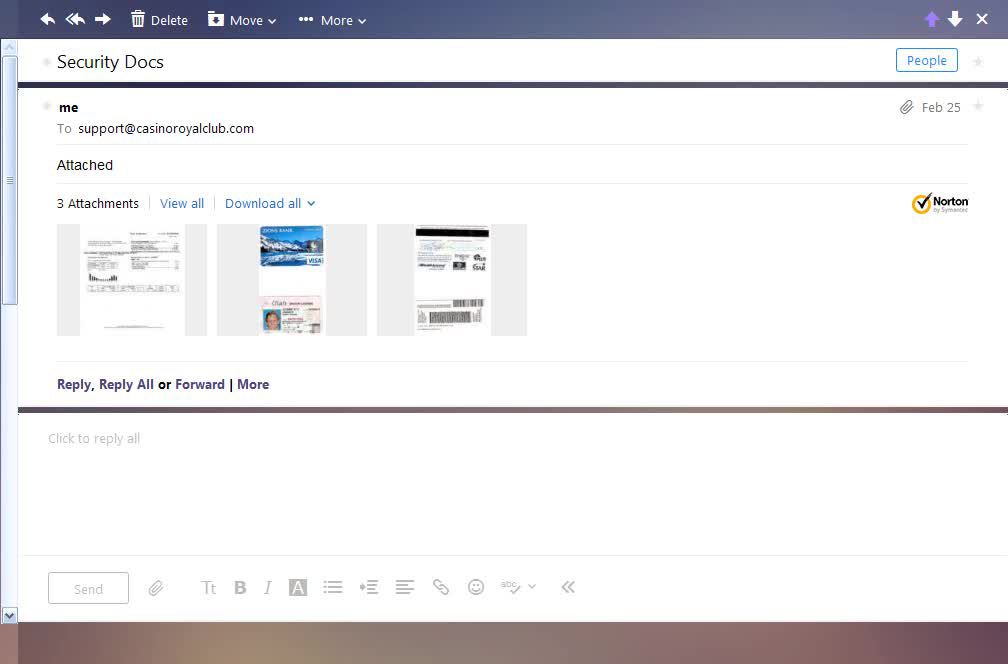Open the emoticon smiley picker
Viewport: 1008px width, 664px height.
[476, 587]
